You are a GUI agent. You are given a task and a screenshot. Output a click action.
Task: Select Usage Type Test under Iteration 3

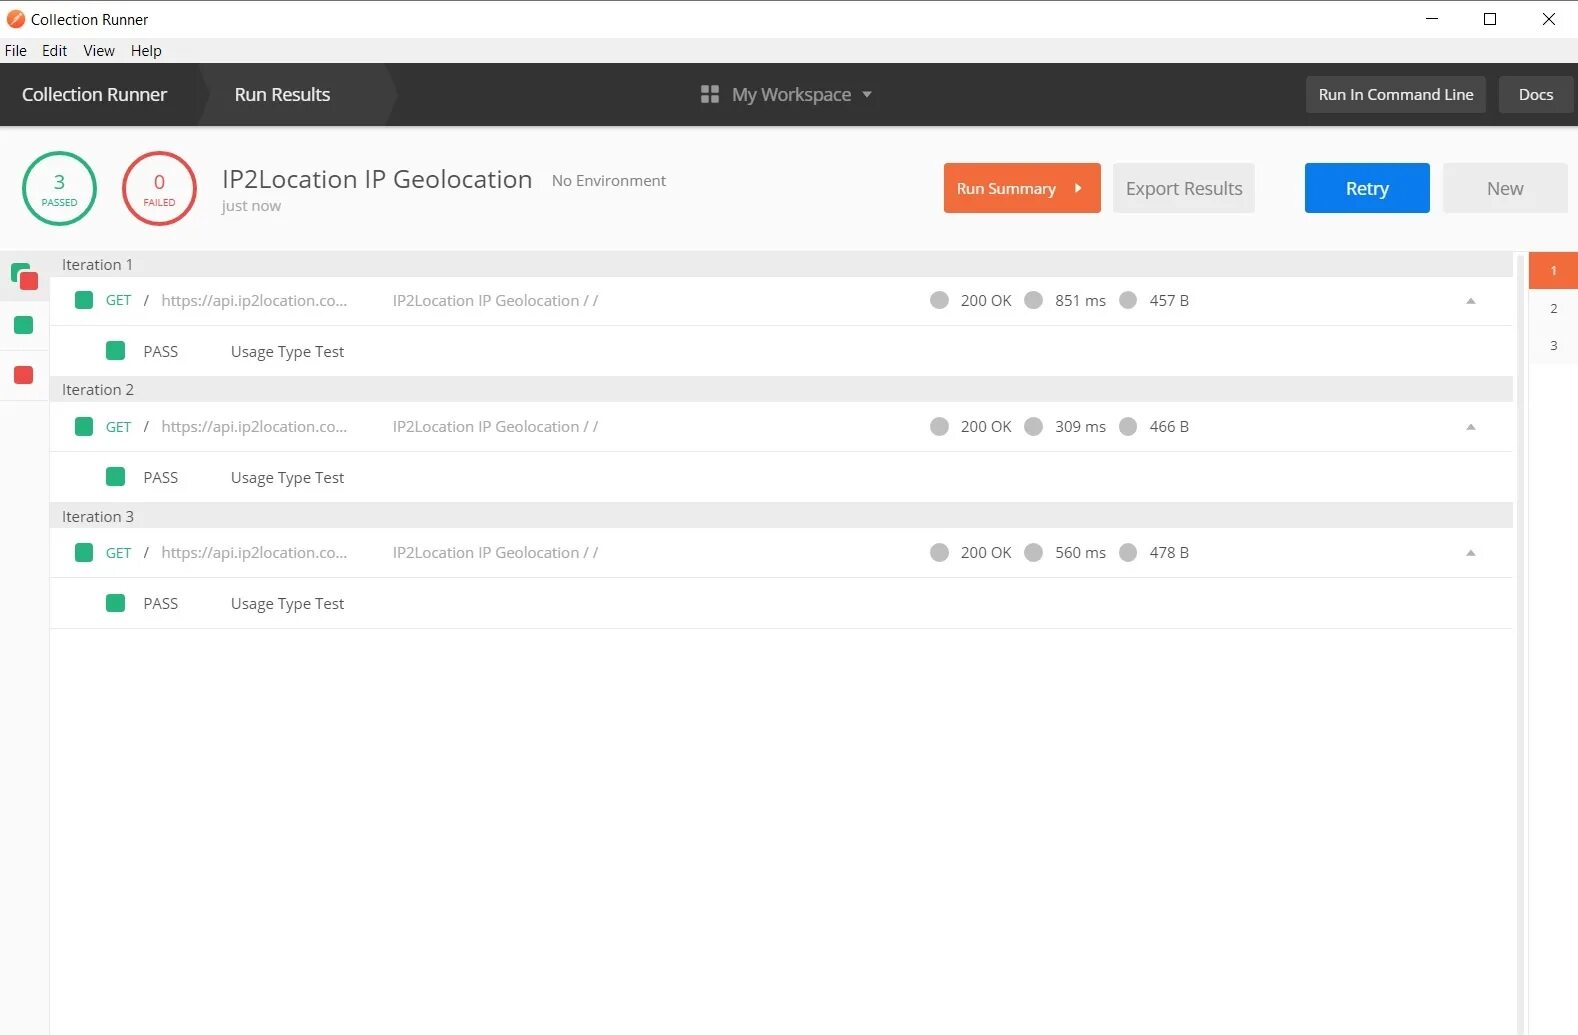point(287,604)
